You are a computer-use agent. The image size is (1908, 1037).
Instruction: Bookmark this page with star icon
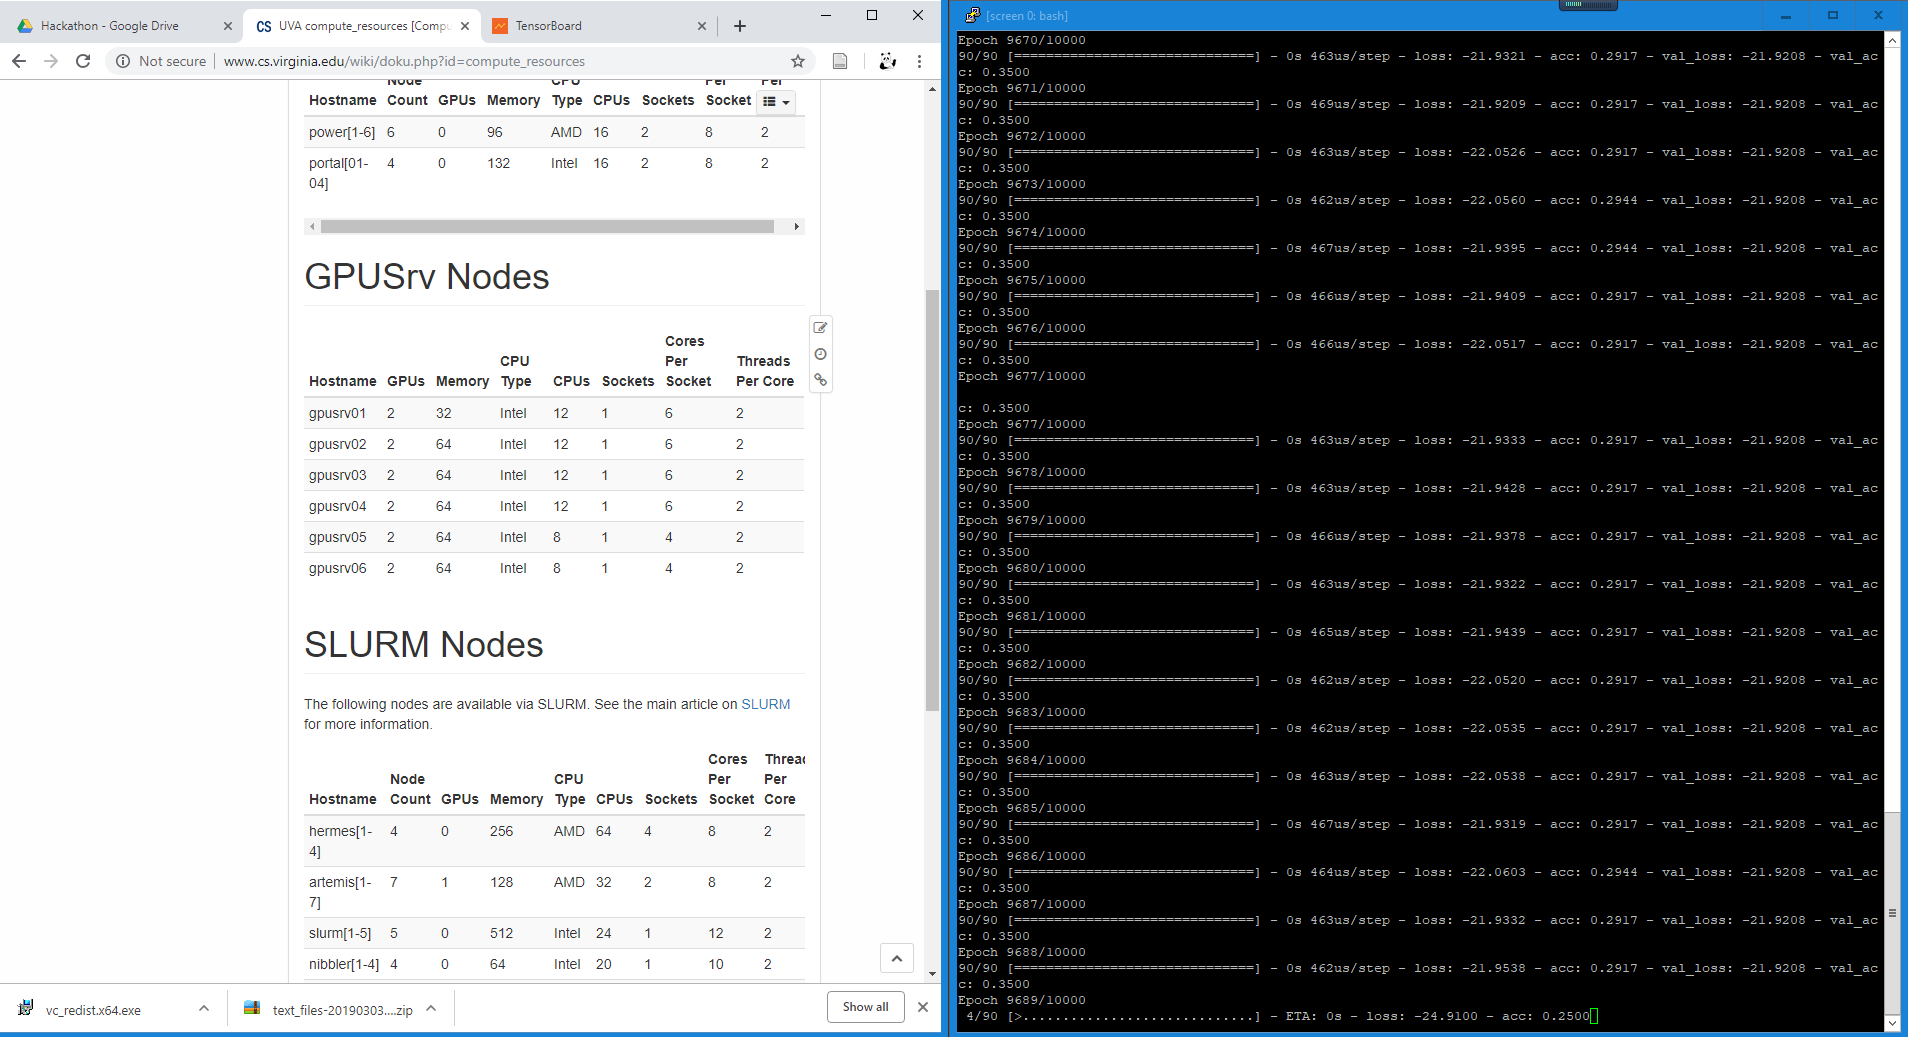pyautogui.click(x=798, y=61)
